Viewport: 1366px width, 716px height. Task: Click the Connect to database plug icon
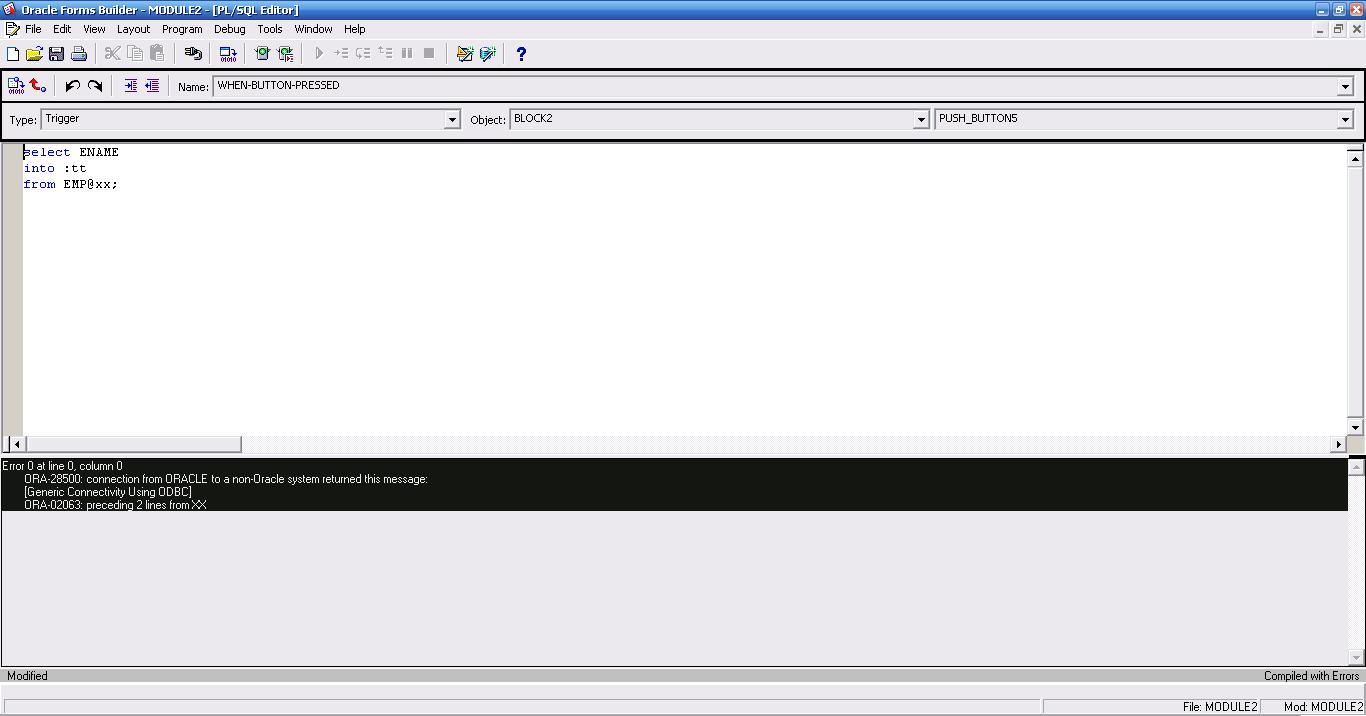[x=193, y=54]
